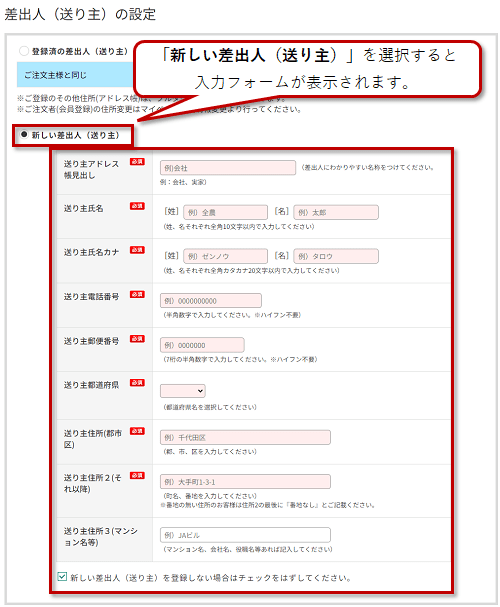Screen dimensions: 500x607
Task: Click the 送り主氏名カナ 名 input field
Action: pos(336,256)
